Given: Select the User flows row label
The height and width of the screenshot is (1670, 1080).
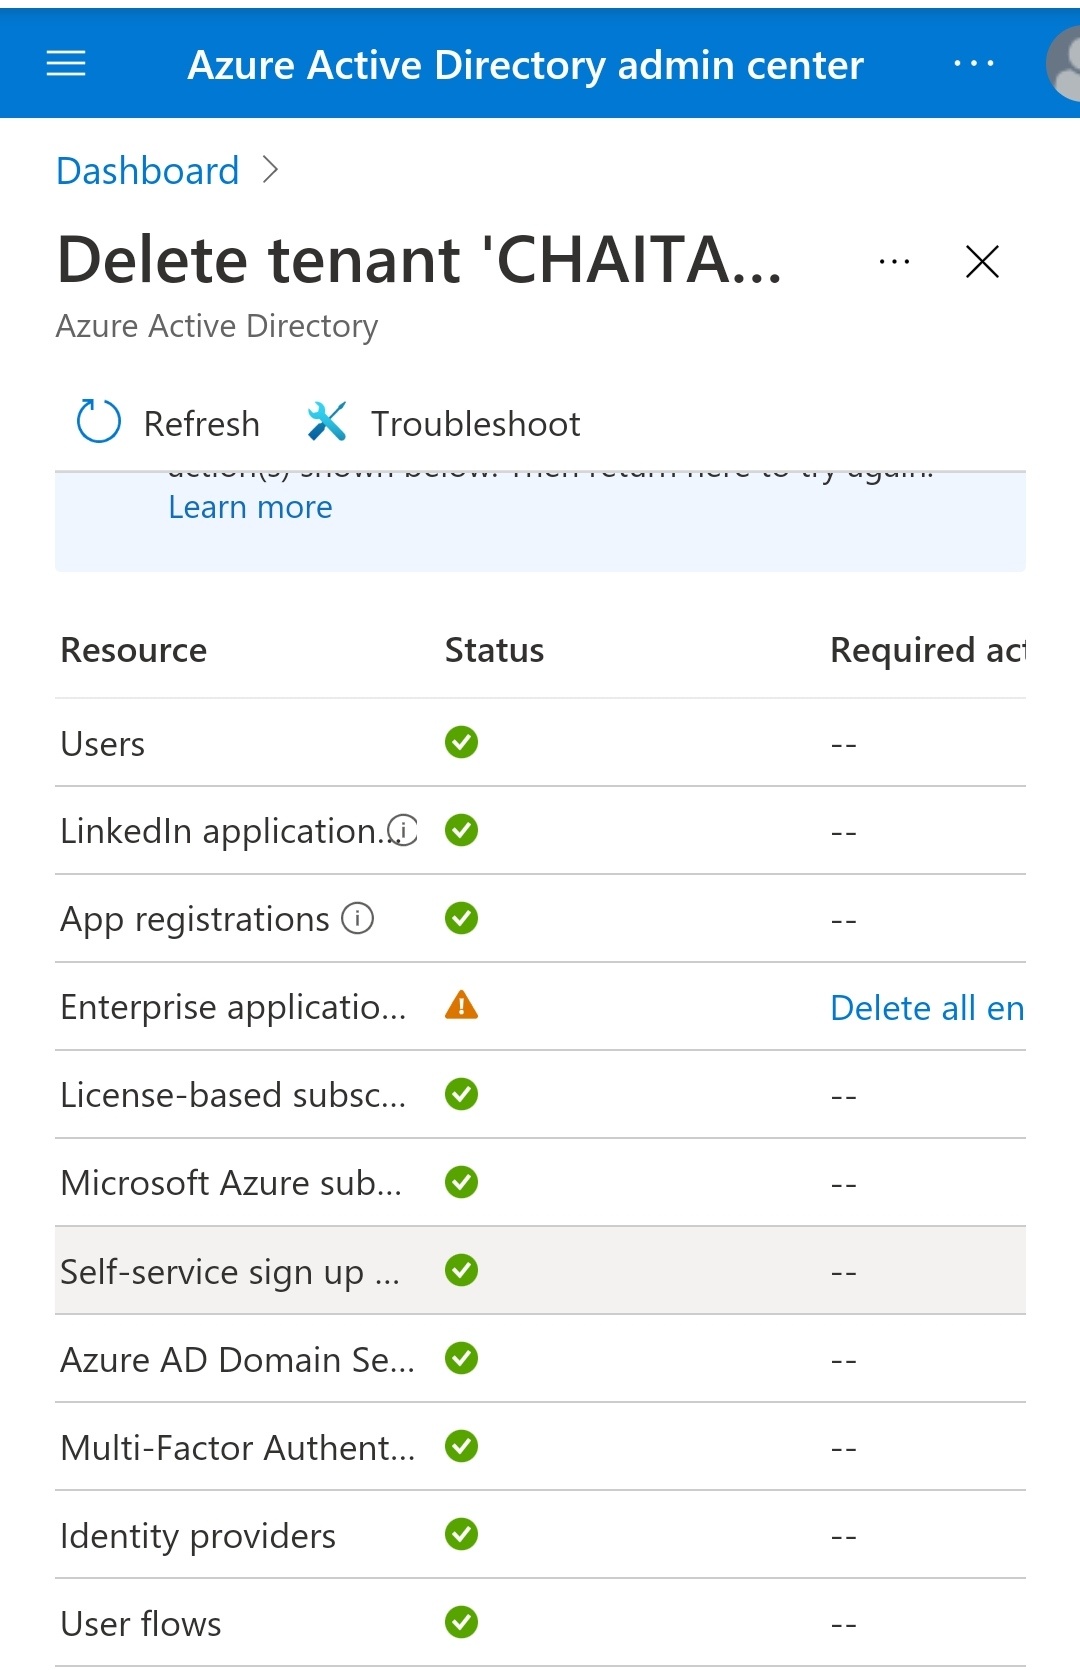Looking at the screenshot, I should coord(141,1624).
